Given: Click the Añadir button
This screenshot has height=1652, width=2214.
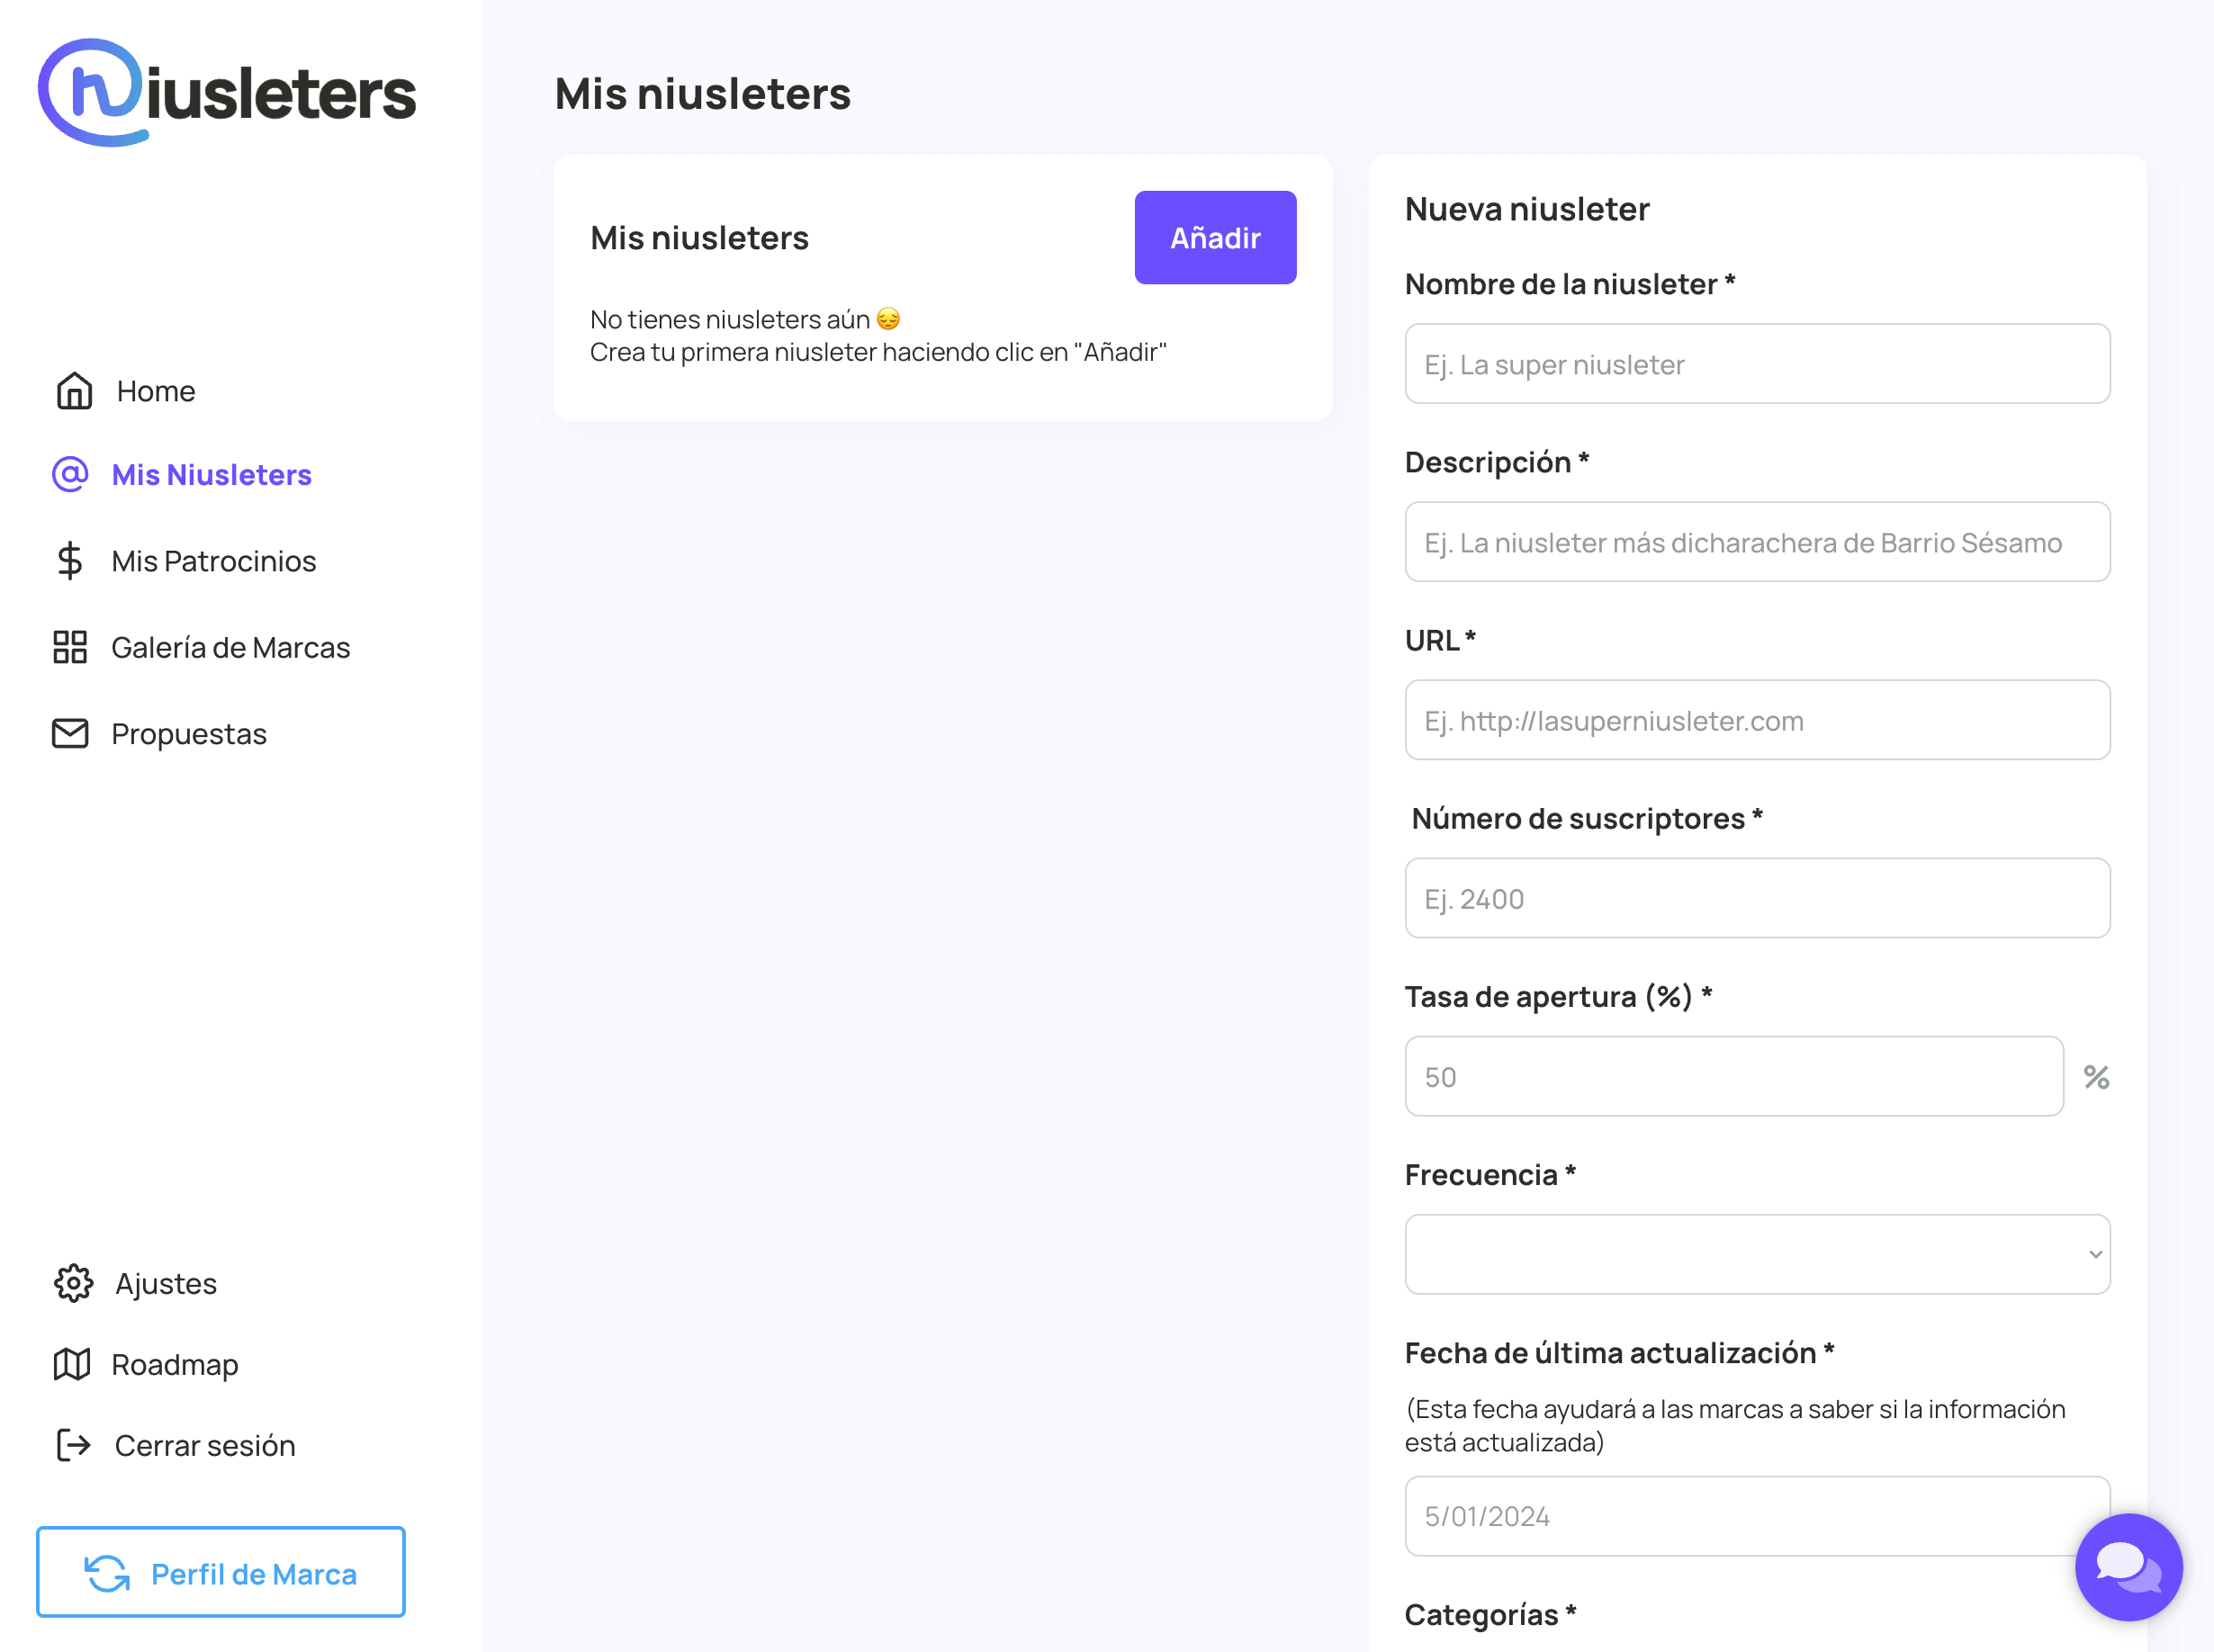Looking at the screenshot, I should coord(1215,237).
